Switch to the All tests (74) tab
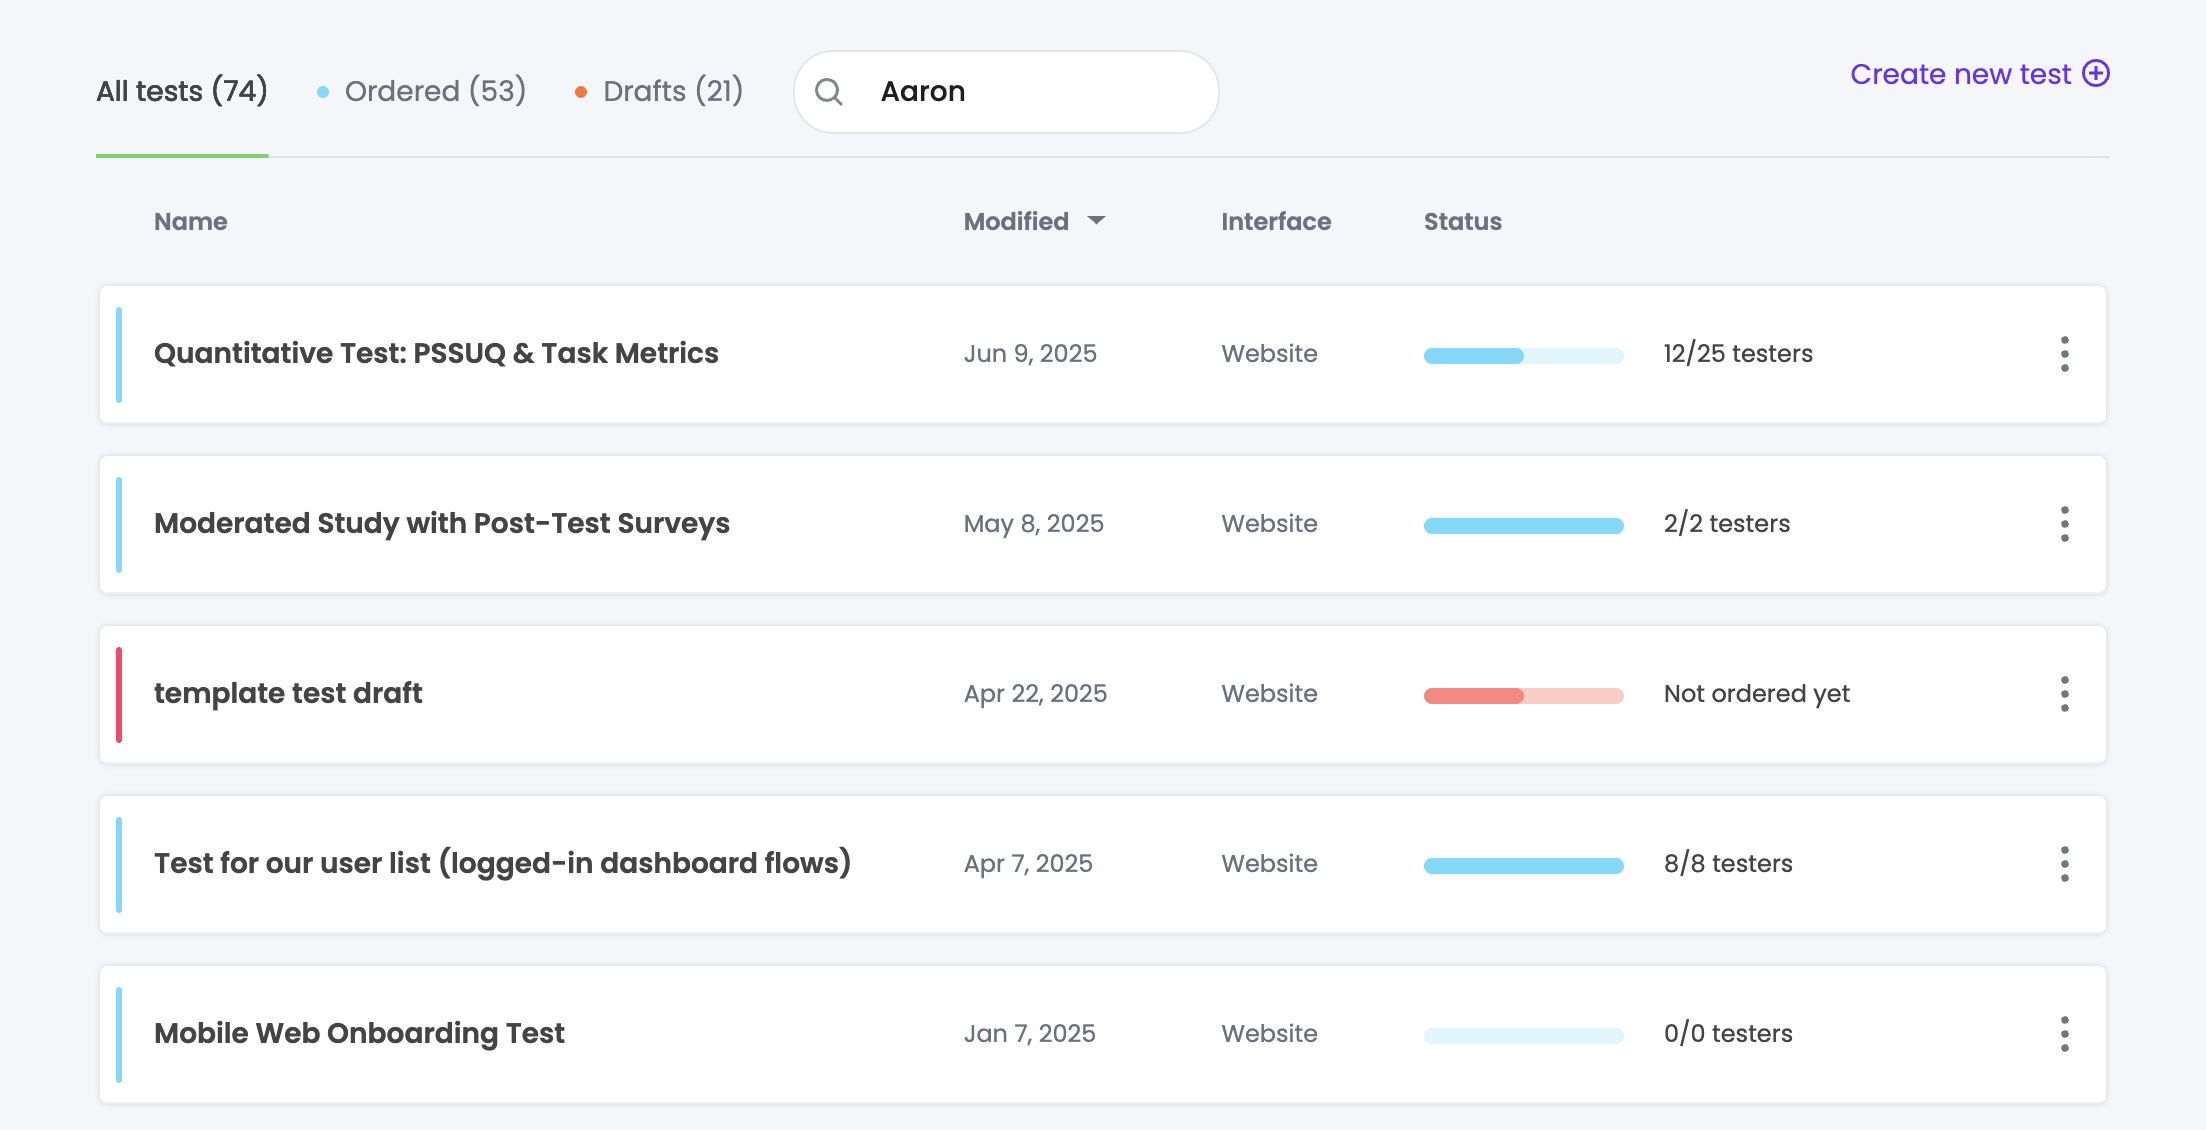 tap(182, 91)
